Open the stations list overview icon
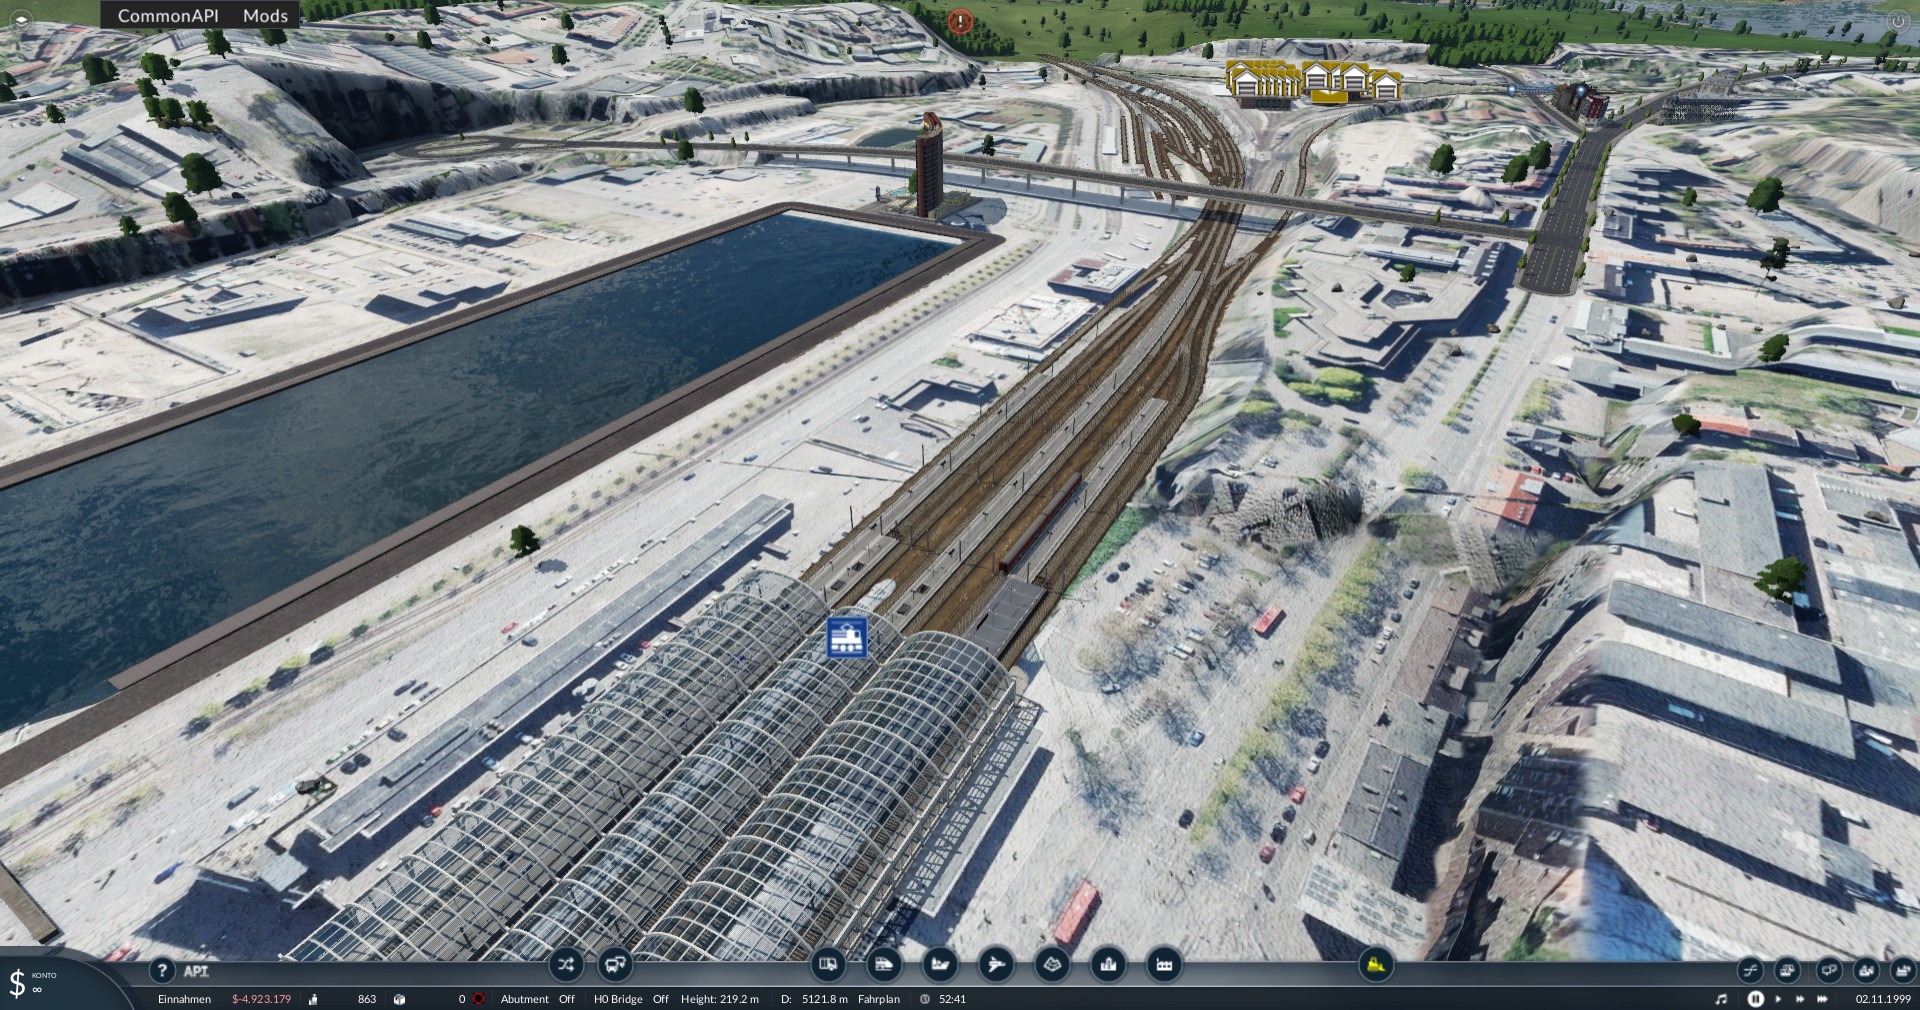 tap(1828, 970)
